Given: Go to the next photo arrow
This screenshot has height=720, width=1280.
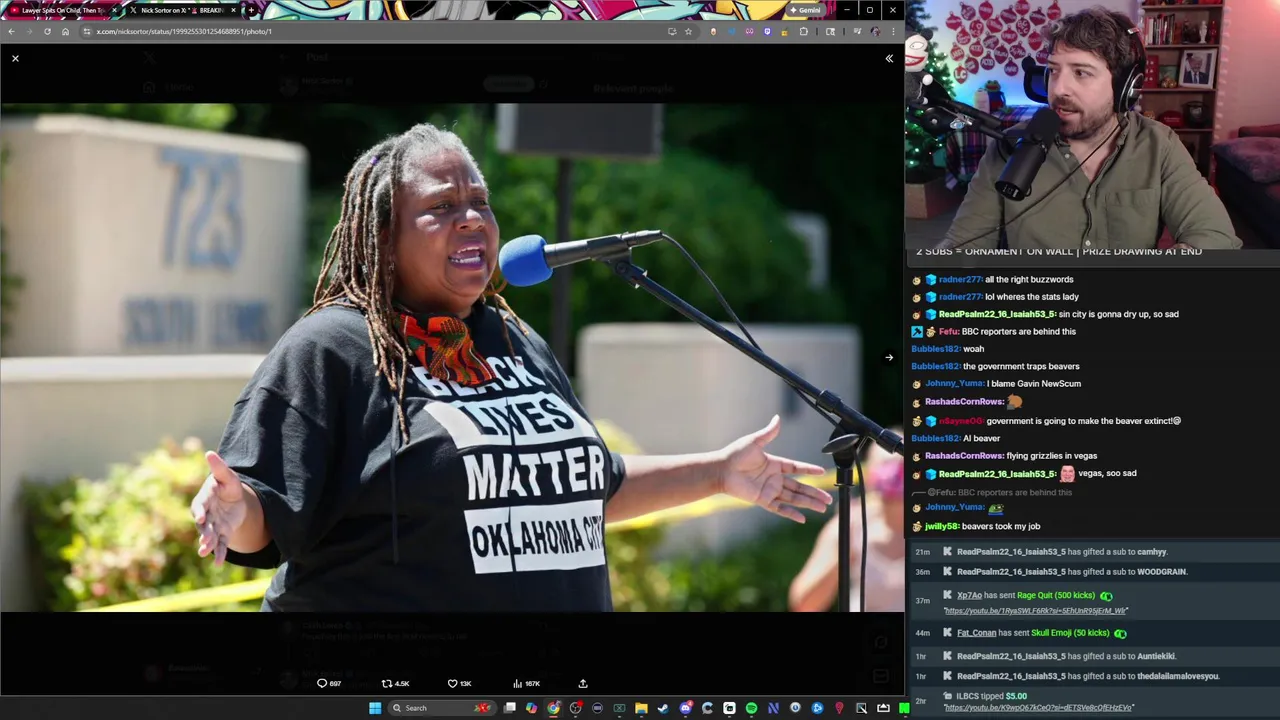Looking at the screenshot, I should [889, 357].
